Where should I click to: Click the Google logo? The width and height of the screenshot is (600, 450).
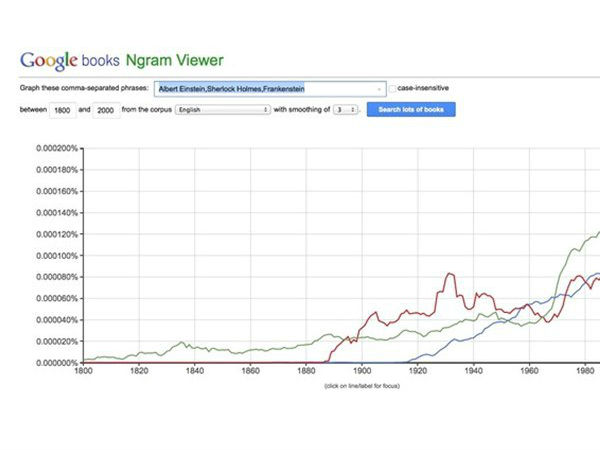47,59
